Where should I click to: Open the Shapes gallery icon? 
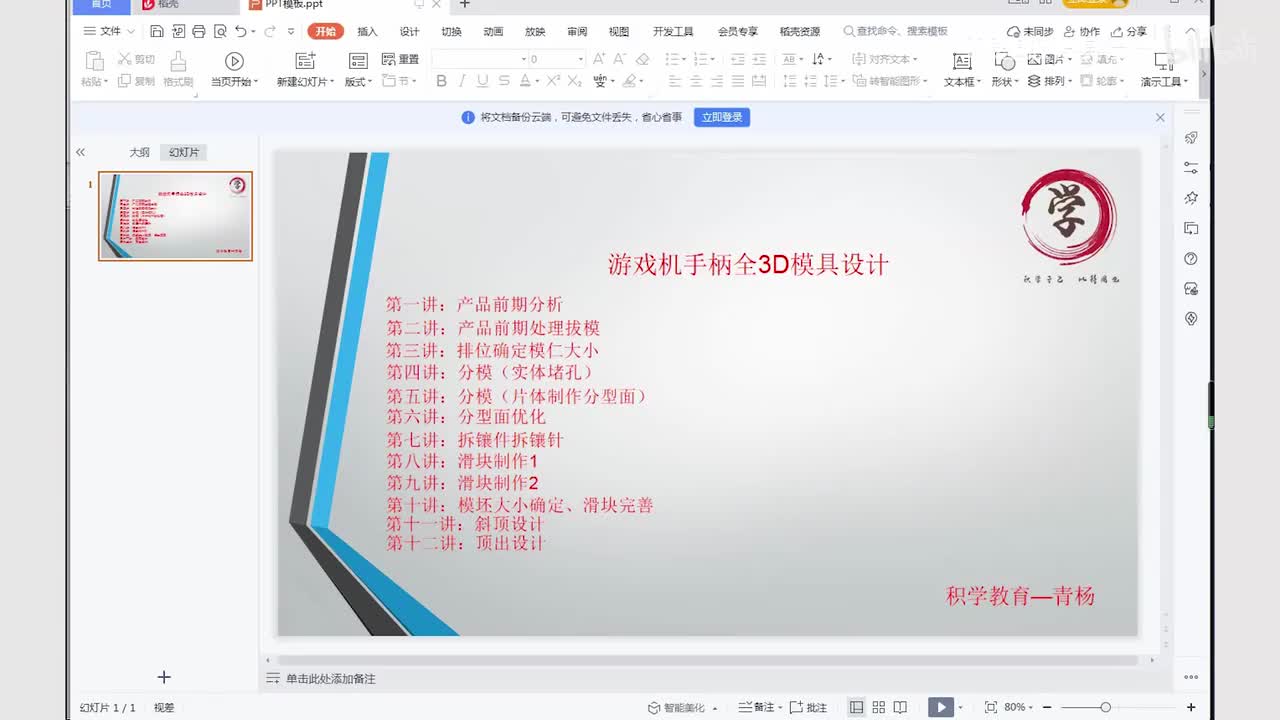1003,60
